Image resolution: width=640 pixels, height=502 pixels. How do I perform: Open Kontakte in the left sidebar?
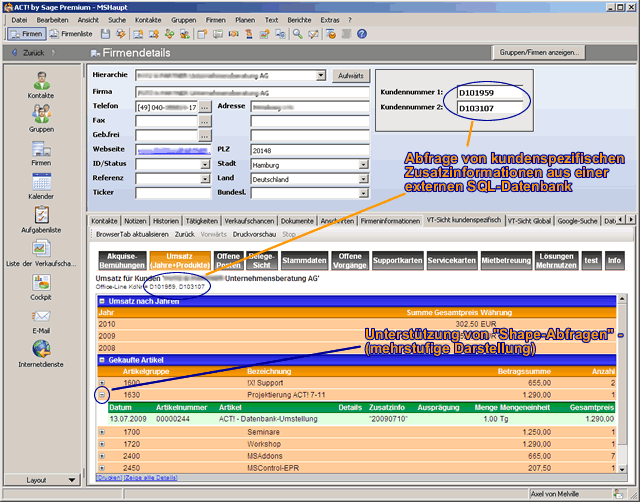(41, 81)
